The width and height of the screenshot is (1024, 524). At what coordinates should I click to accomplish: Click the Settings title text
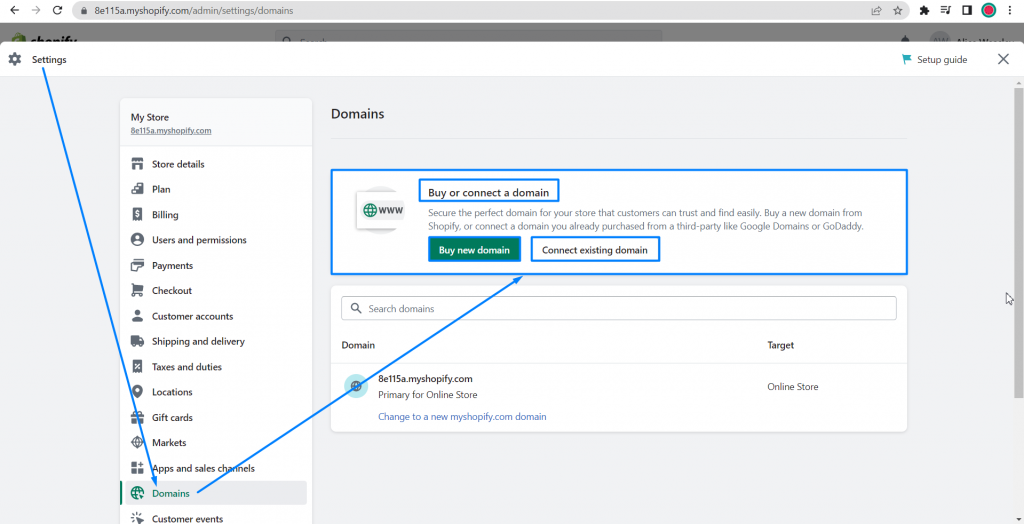pos(49,59)
